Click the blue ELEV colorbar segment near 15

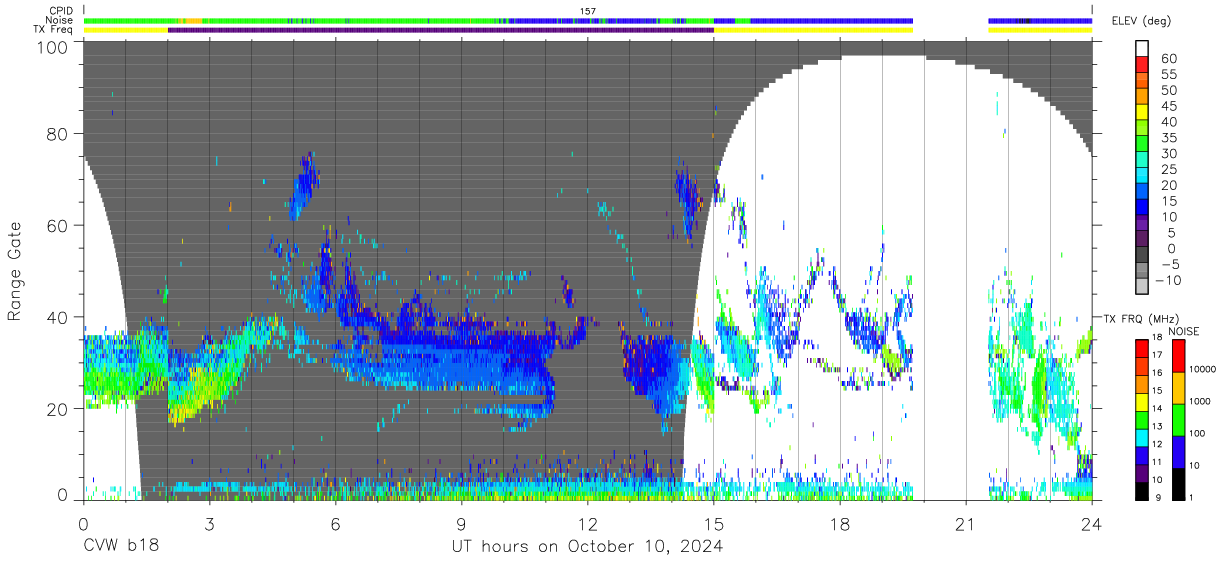click(x=1142, y=208)
